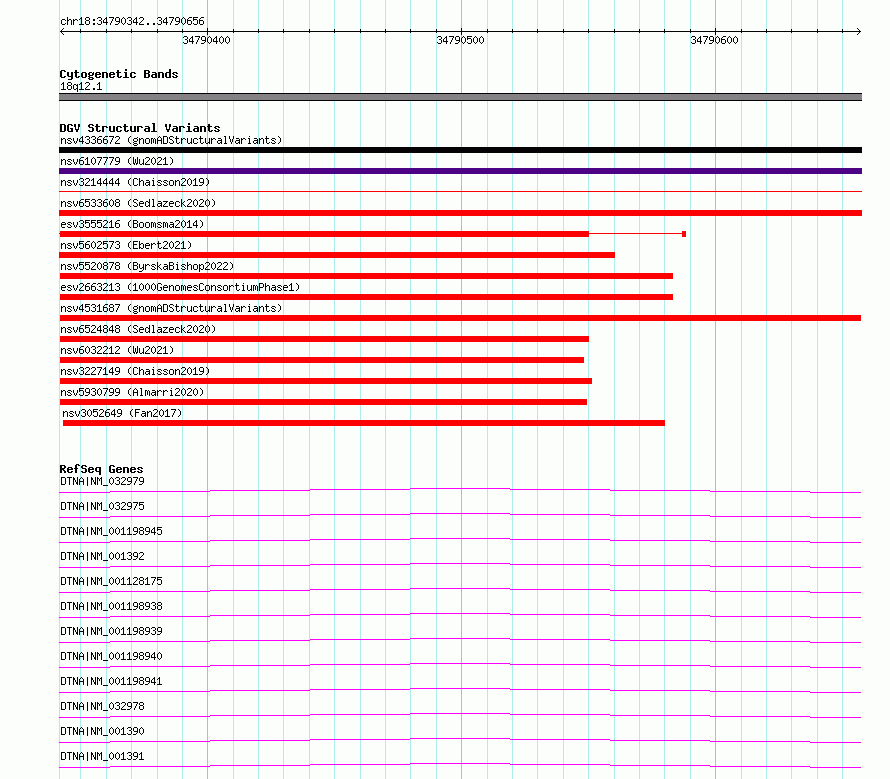Open transcript DTNA|NM_001198939

point(111,631)
